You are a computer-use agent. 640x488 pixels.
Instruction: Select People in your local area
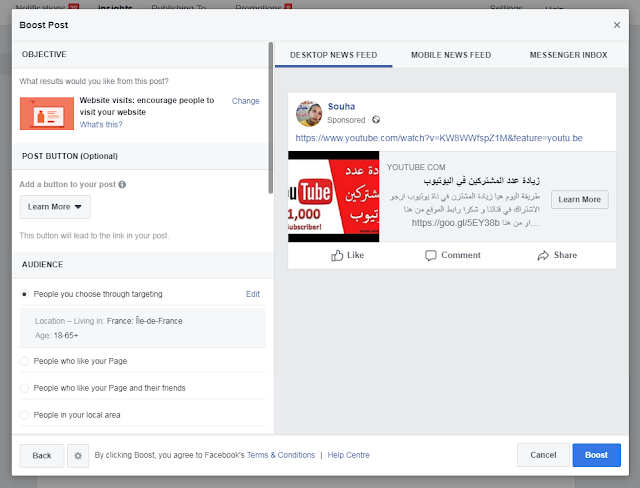point(24,415)
